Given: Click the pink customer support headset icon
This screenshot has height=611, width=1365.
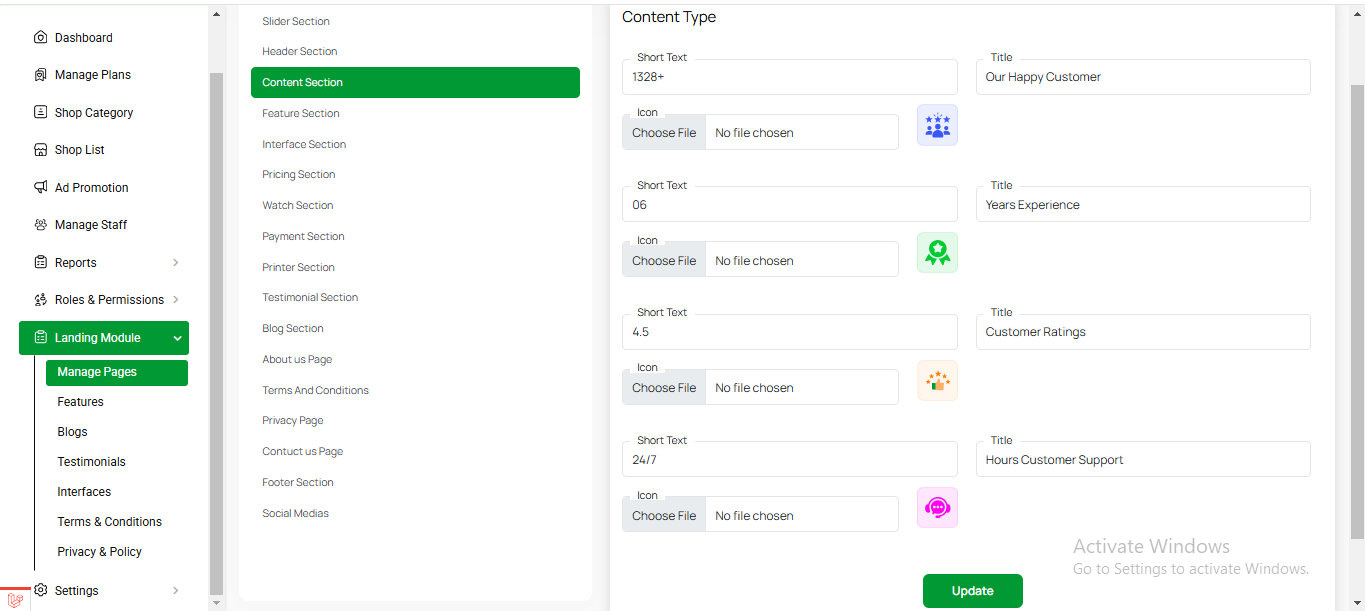Looking at the screenshot, I should [x=937, y=508].
